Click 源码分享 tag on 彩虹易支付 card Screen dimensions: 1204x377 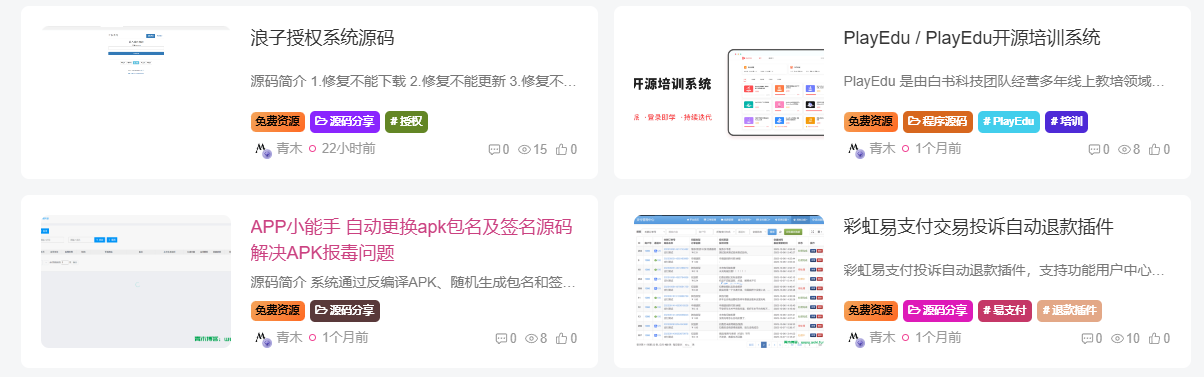(938, 310)
